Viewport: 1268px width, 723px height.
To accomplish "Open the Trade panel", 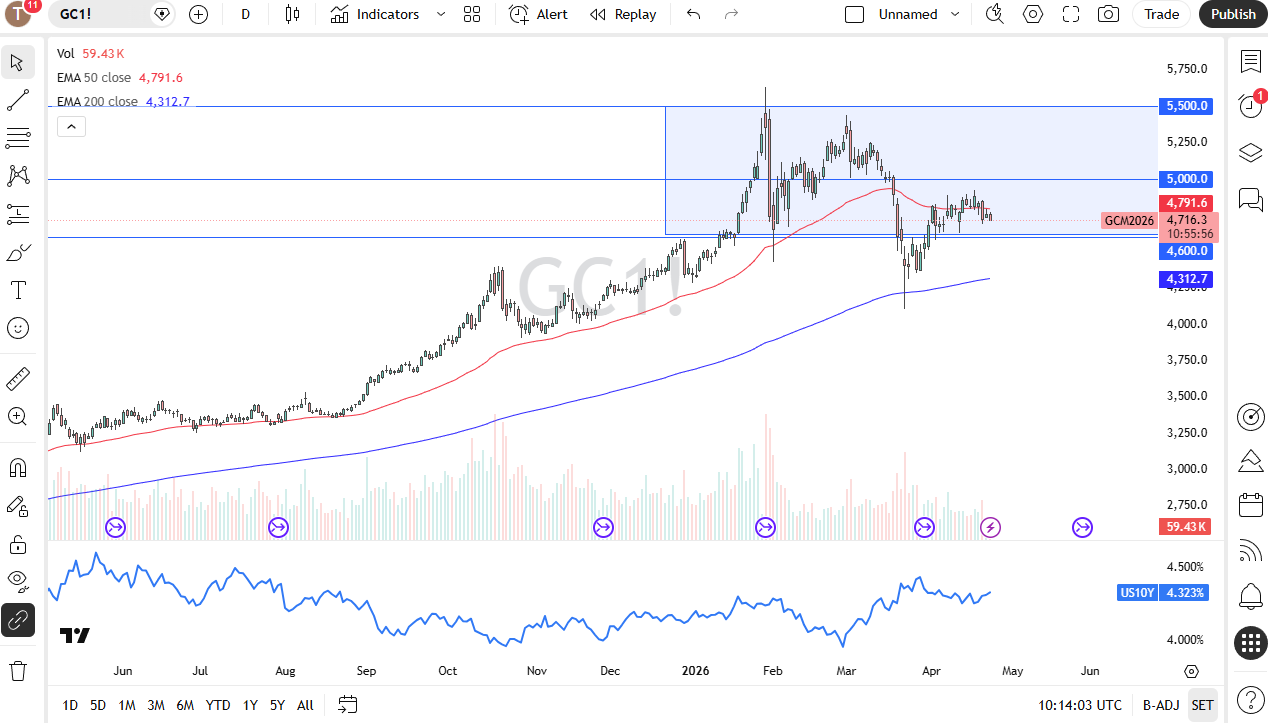I will pyautogui.click(x=1162, y=14).
